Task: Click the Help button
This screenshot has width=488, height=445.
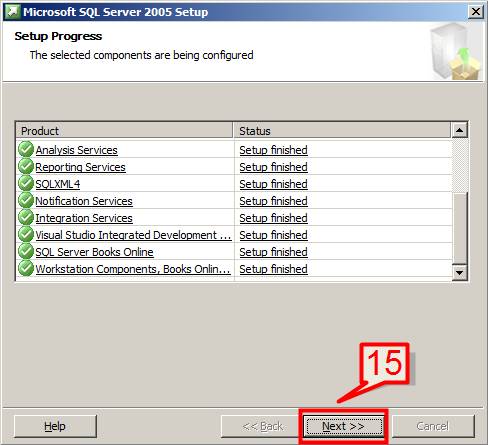Action: [55, 426]
